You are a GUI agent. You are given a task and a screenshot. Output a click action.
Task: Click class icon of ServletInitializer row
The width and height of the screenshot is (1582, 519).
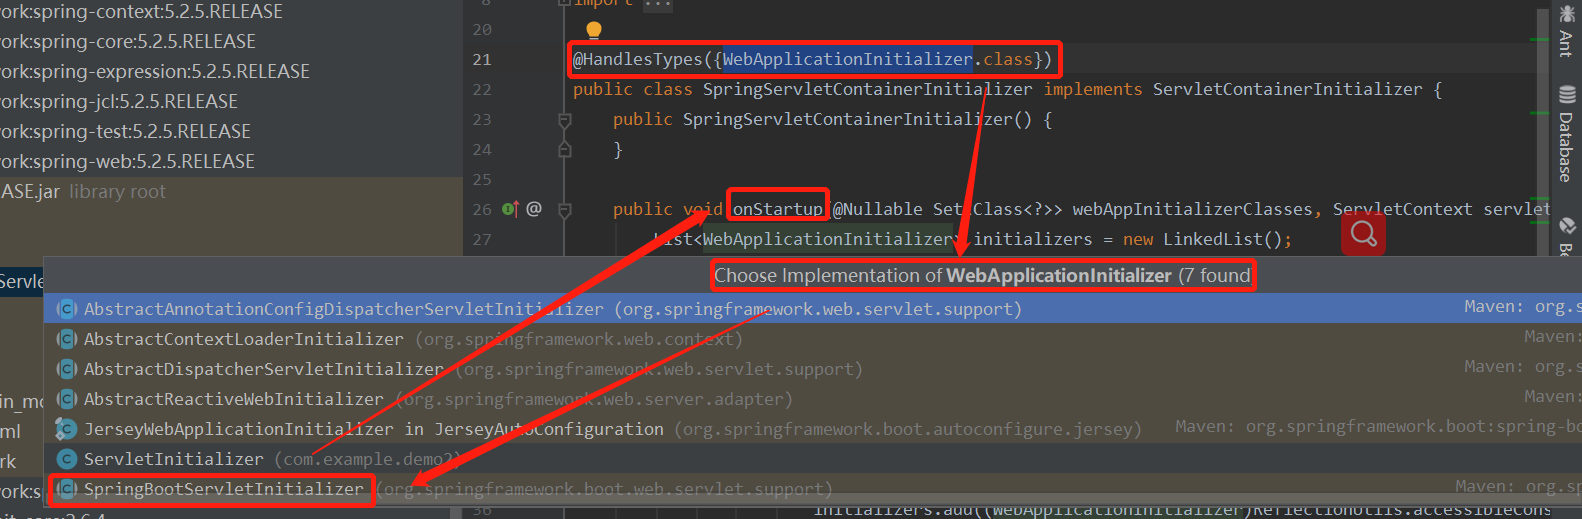(x=67, y=459)
